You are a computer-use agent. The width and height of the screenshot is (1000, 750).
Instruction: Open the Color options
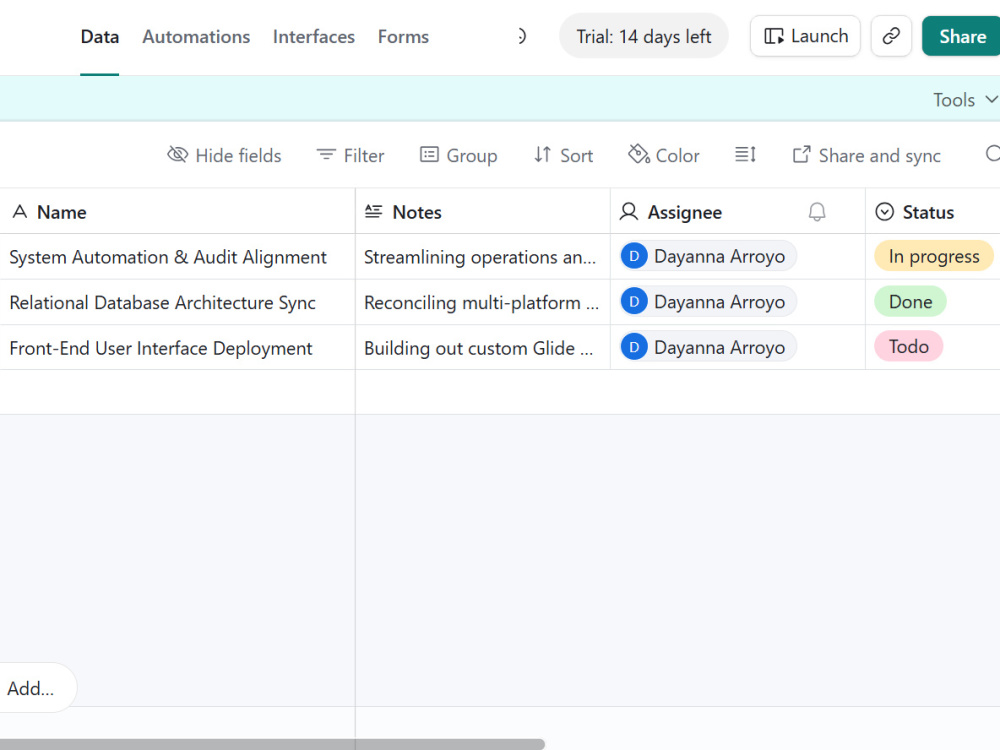coord(664,156)
